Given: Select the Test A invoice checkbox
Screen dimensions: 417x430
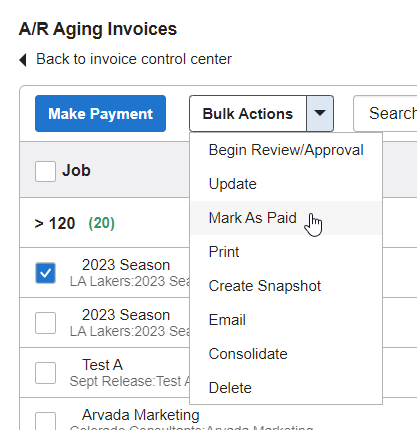Looking at the screenshot, I should (45, 373).
